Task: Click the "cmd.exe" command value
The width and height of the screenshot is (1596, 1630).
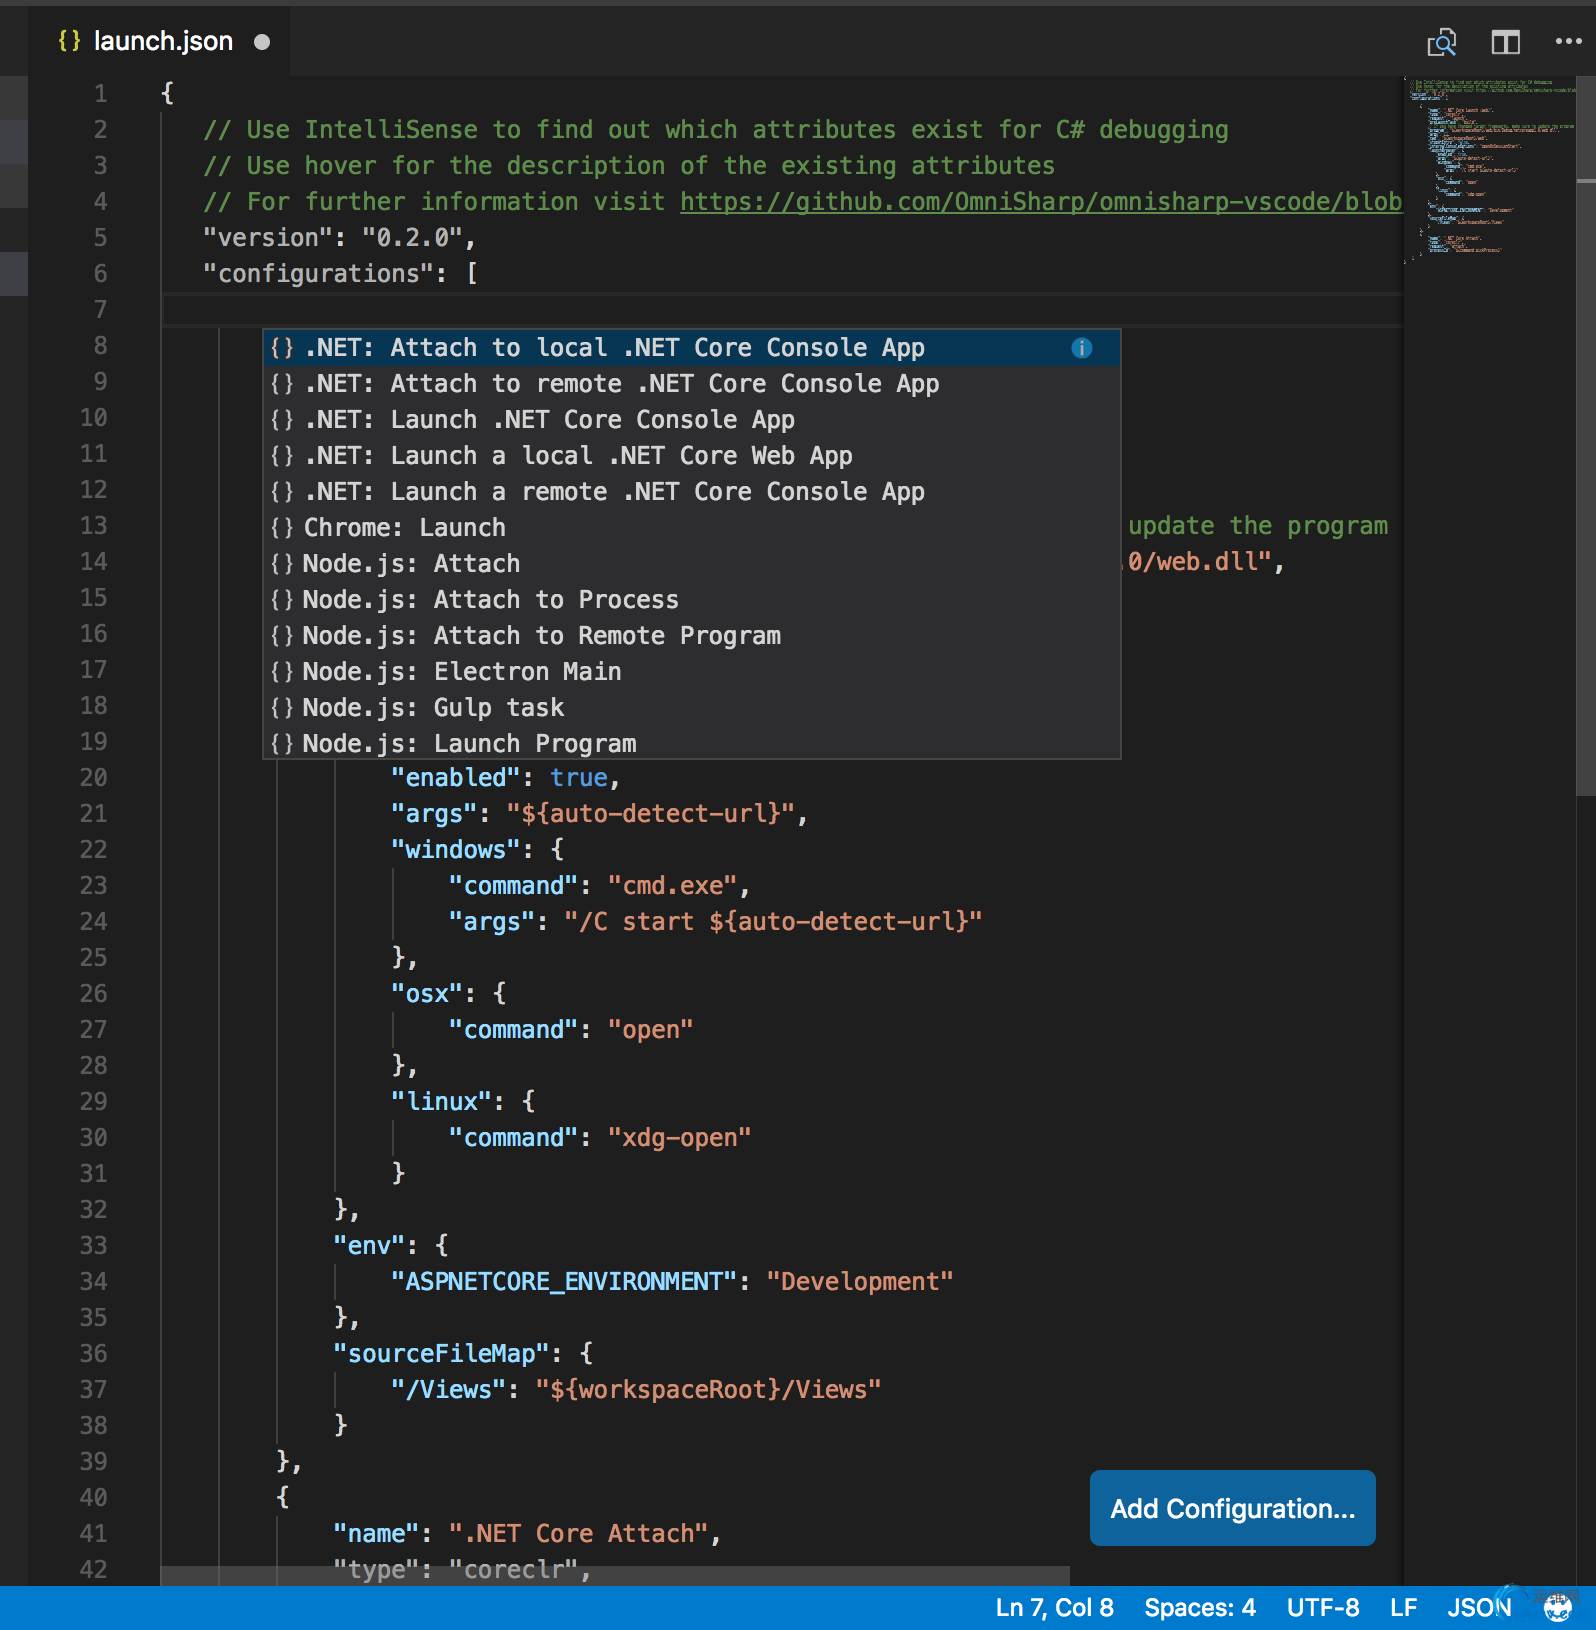Action: [672, 886]
